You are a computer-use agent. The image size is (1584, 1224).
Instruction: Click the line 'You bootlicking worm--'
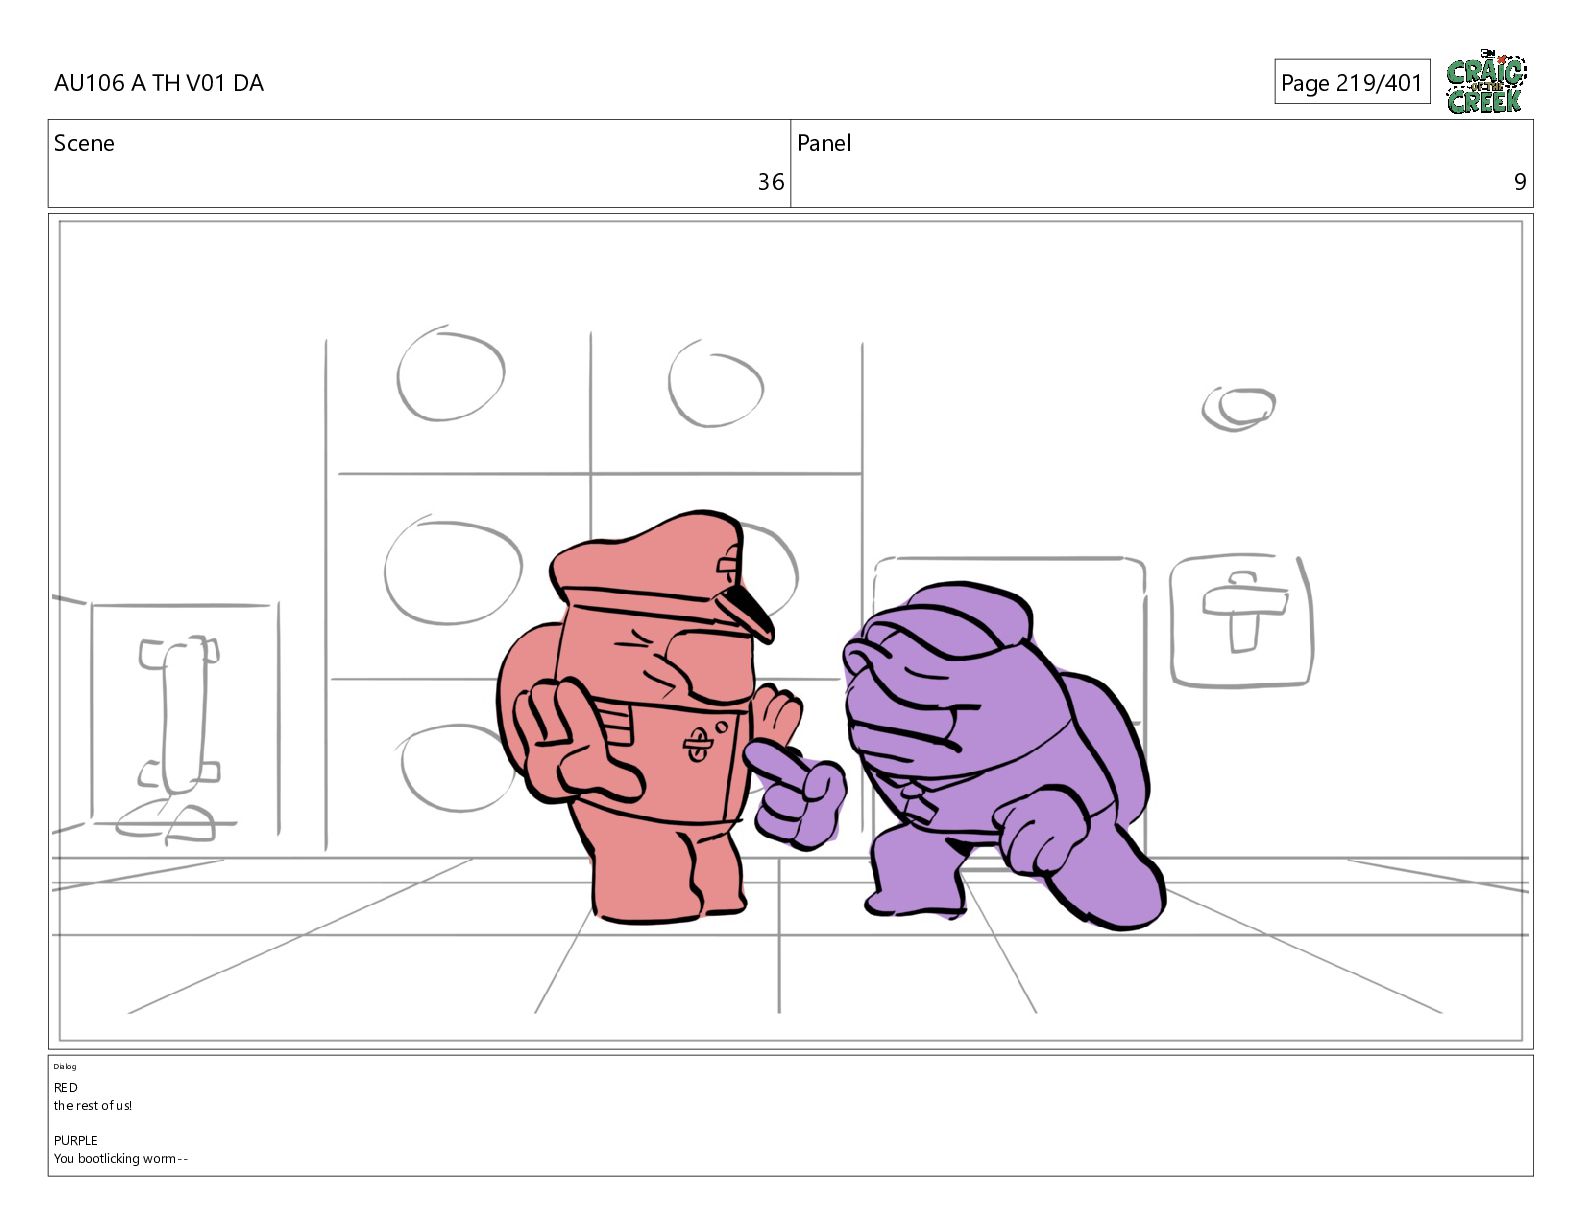pos(121,1158)
